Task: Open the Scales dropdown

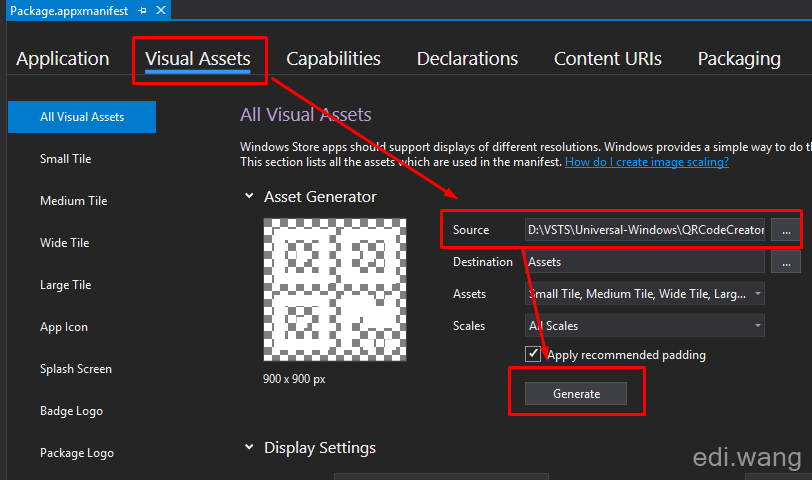Action: 645,326
